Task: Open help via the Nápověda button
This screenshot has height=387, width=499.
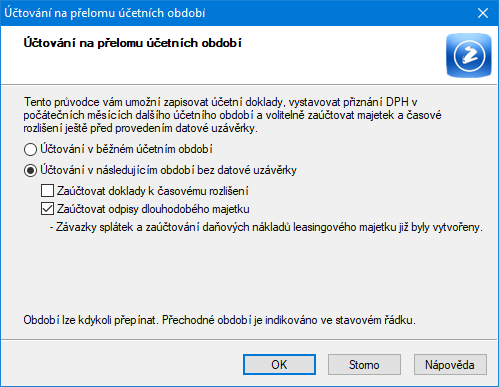Action: [450, 365]
